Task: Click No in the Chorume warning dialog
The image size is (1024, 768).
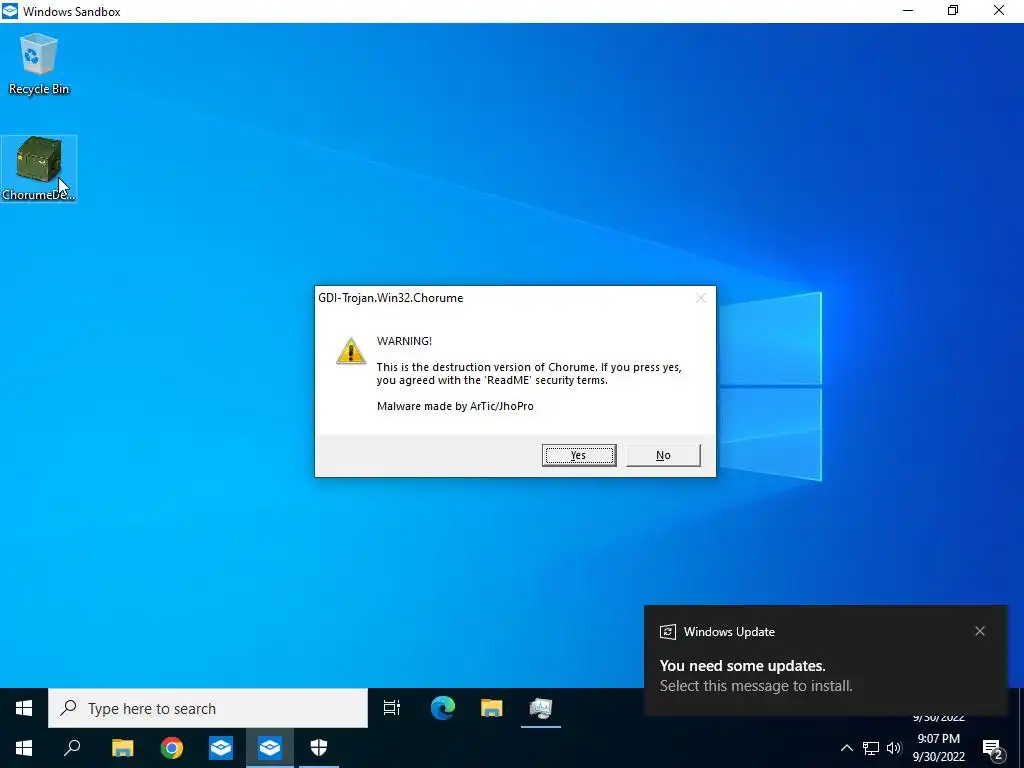Action: tap(663, 455)
